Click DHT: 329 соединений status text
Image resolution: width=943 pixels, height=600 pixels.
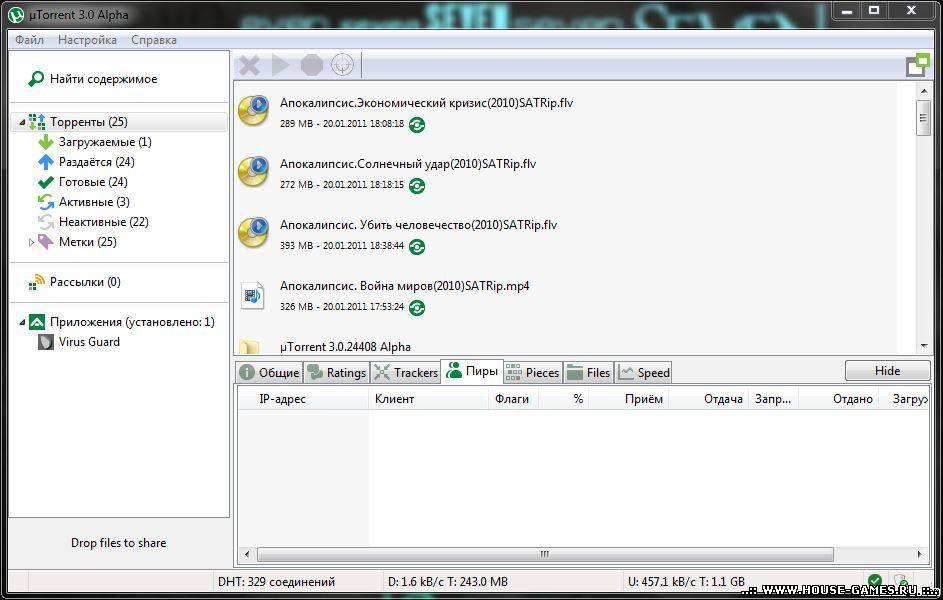pos(277,581)
